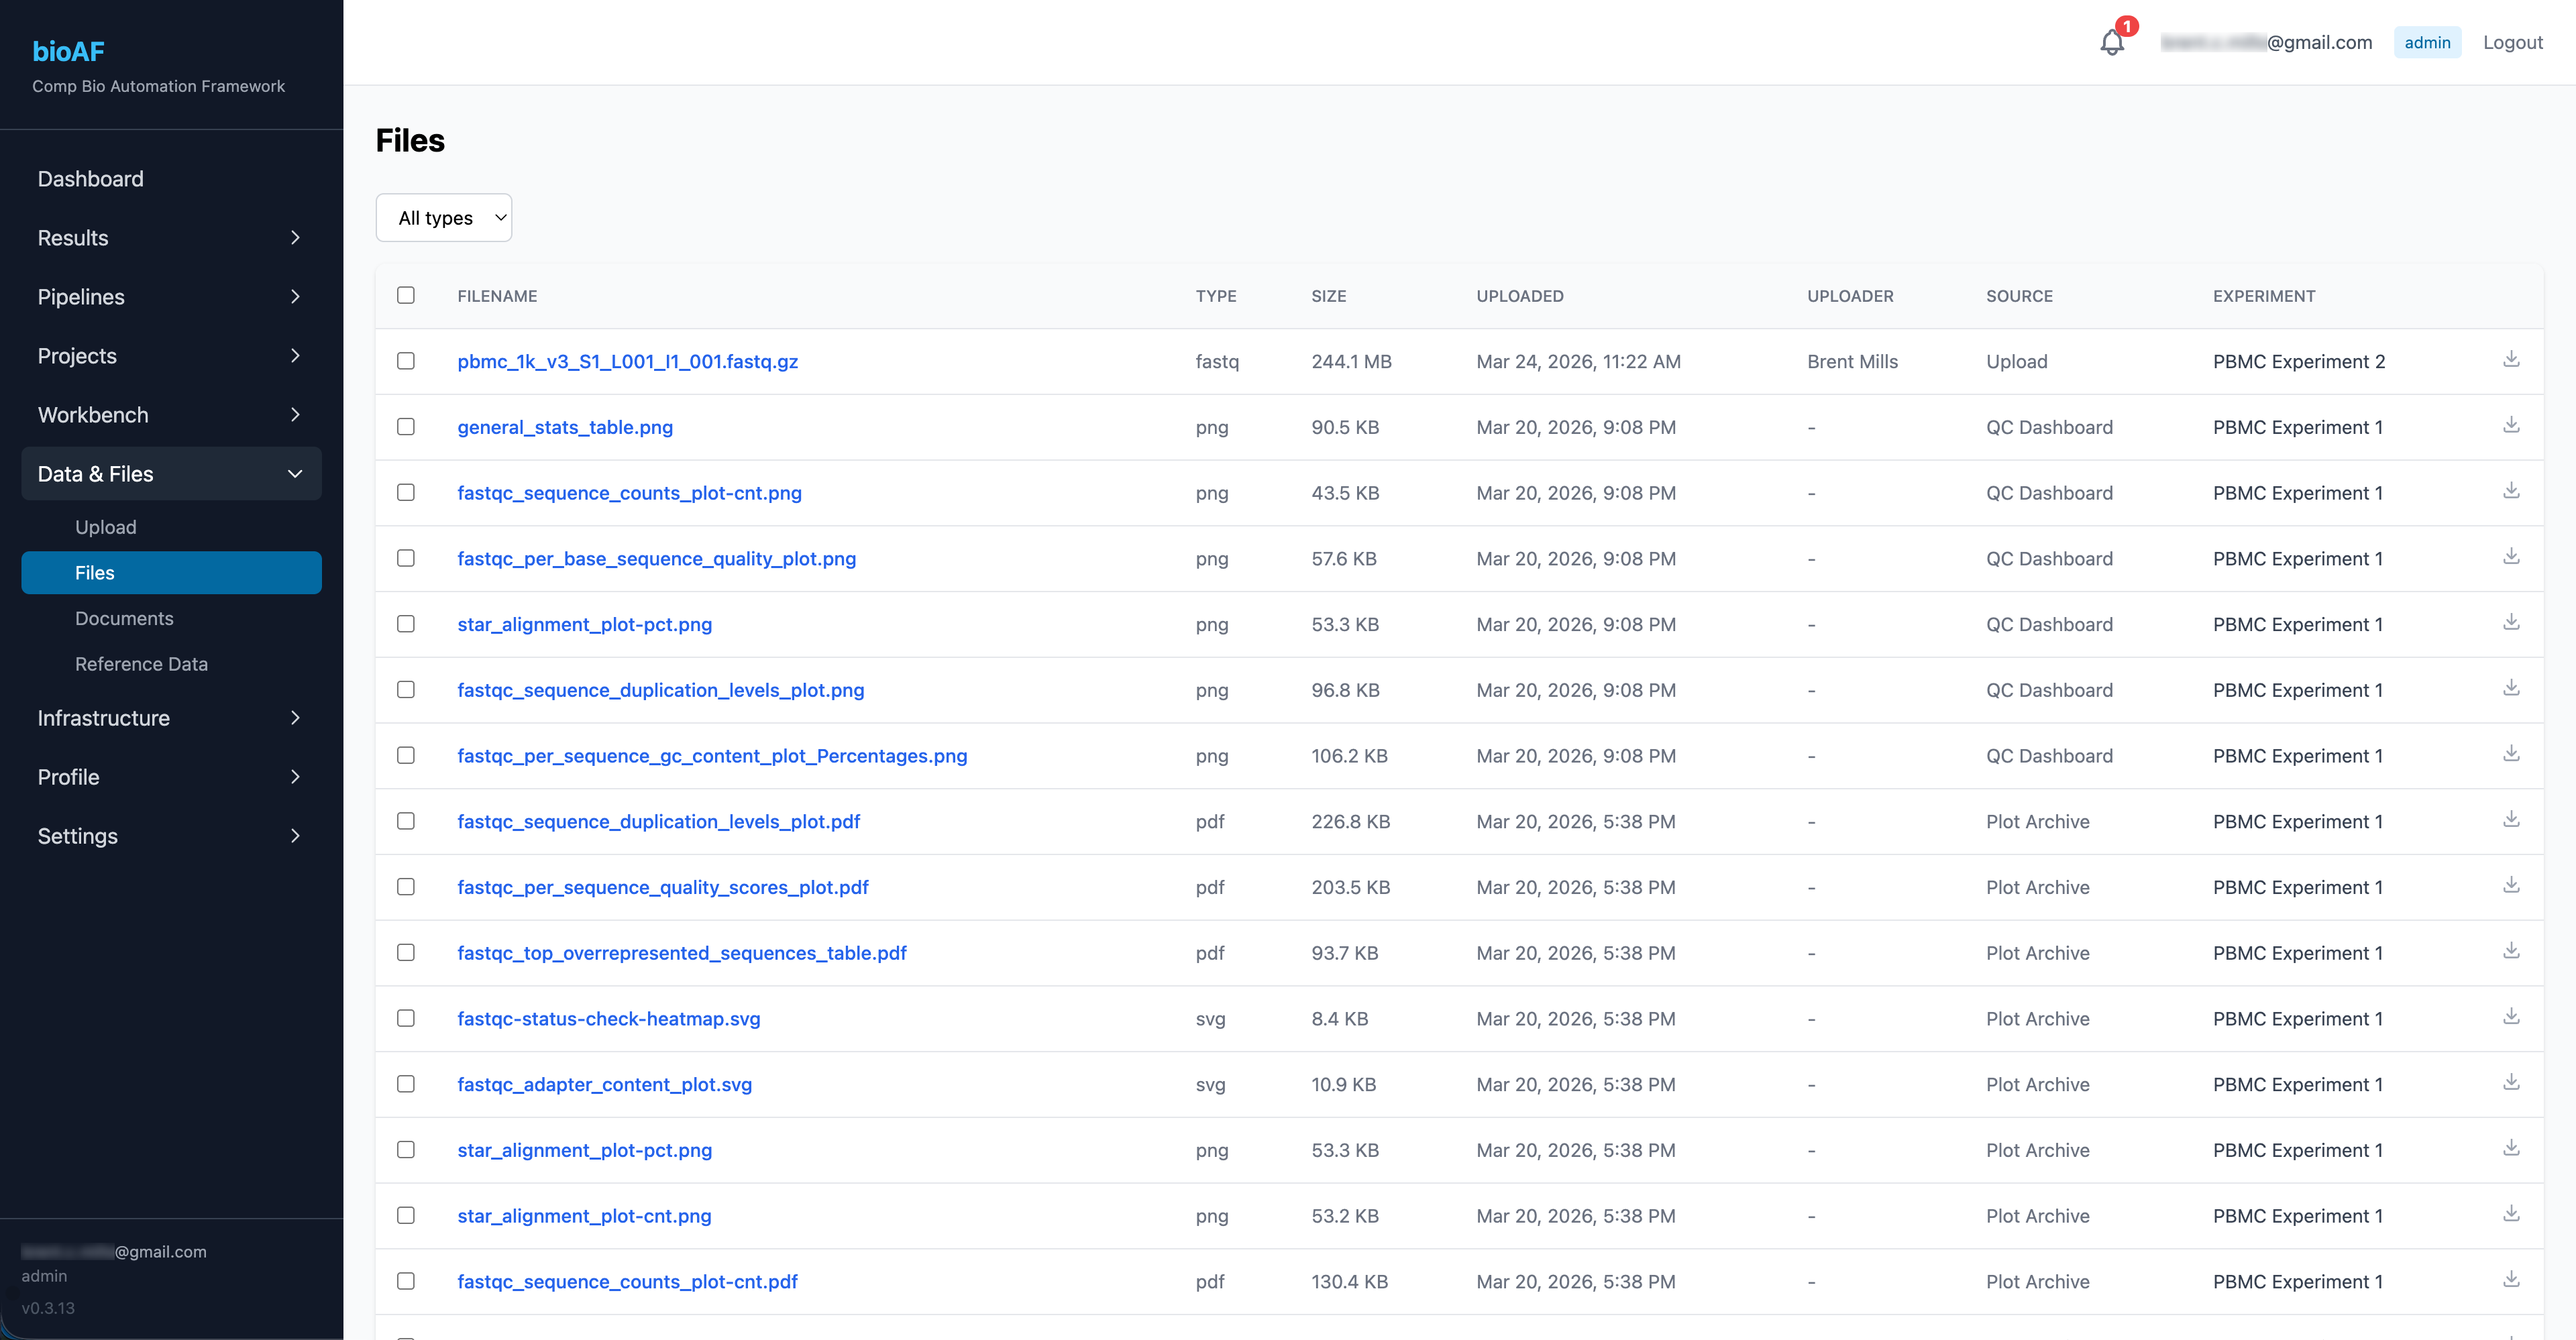Open Documents in the sidebar submenu
Image resolution: width=2576 pixels, height=1340 pixels.
(x=171, y=619)
